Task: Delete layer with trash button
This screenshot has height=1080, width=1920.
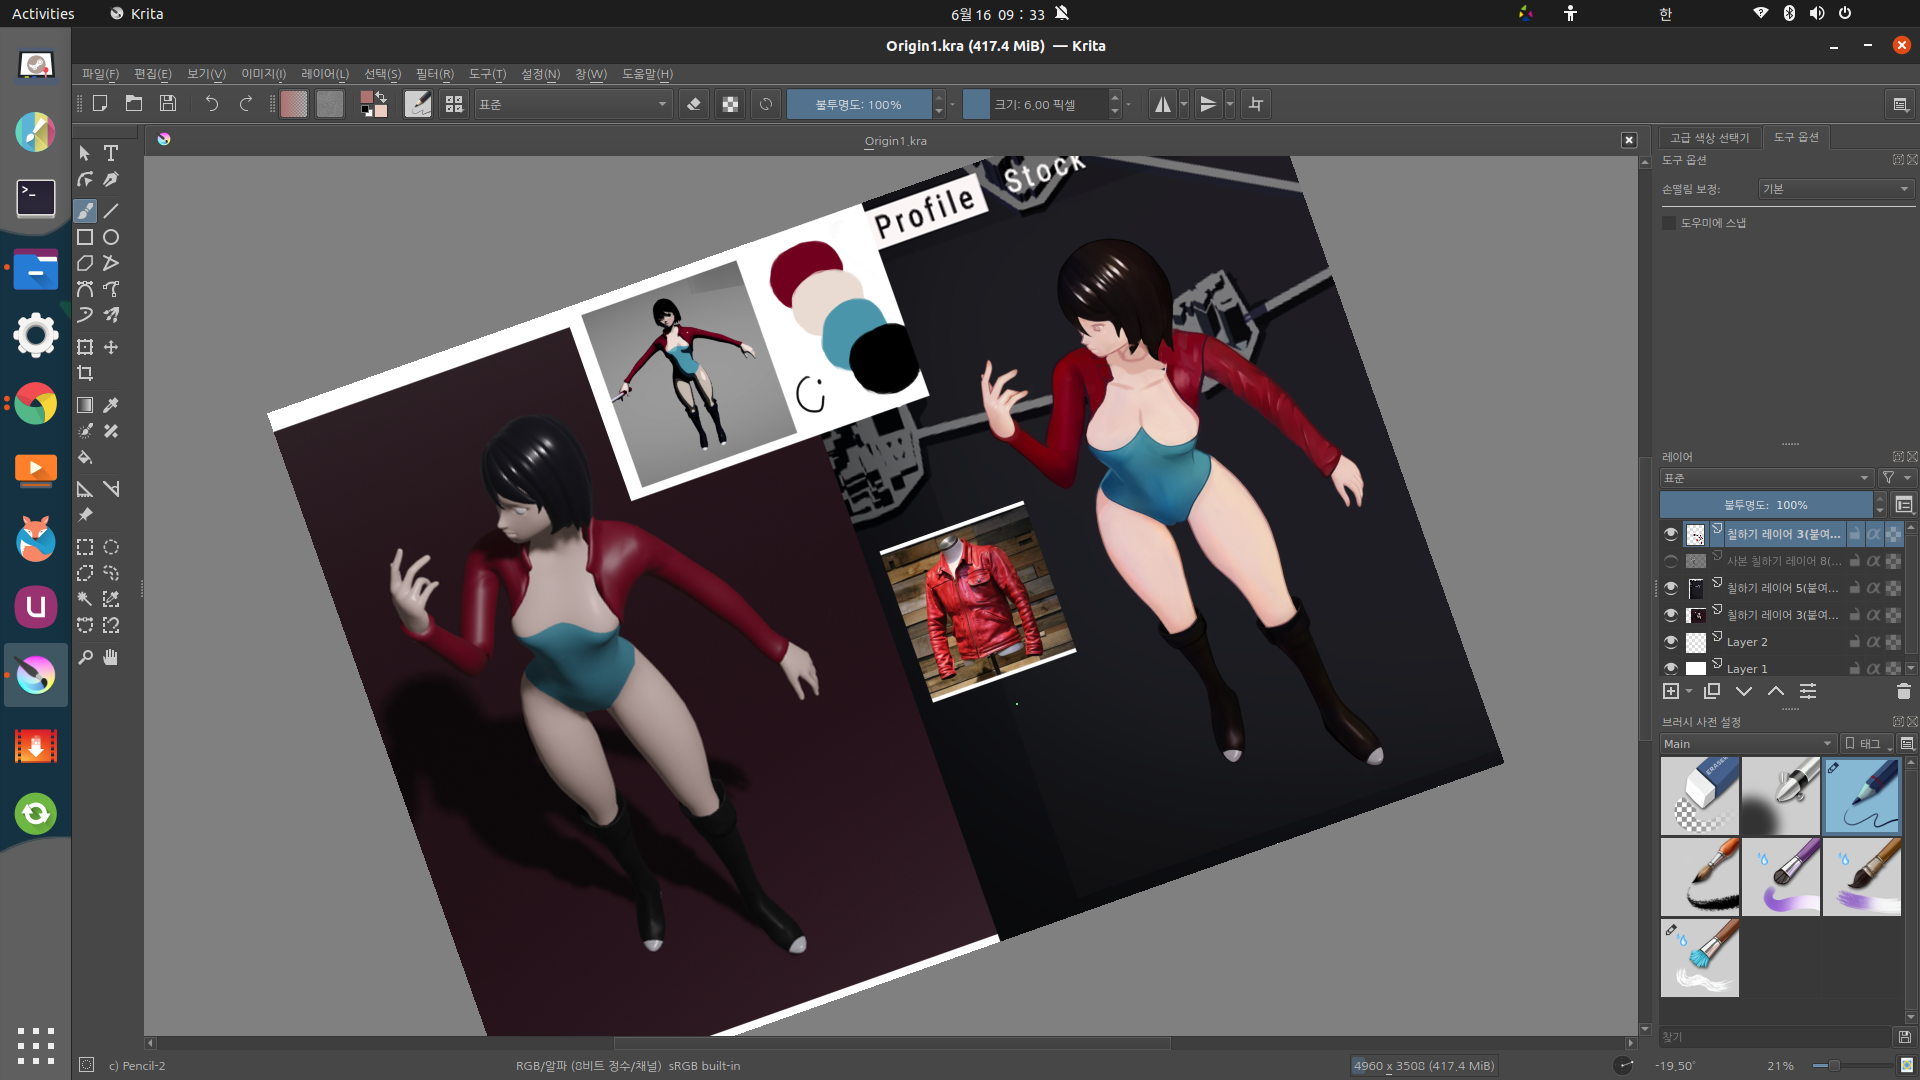Action: [x=1903, y=692]
